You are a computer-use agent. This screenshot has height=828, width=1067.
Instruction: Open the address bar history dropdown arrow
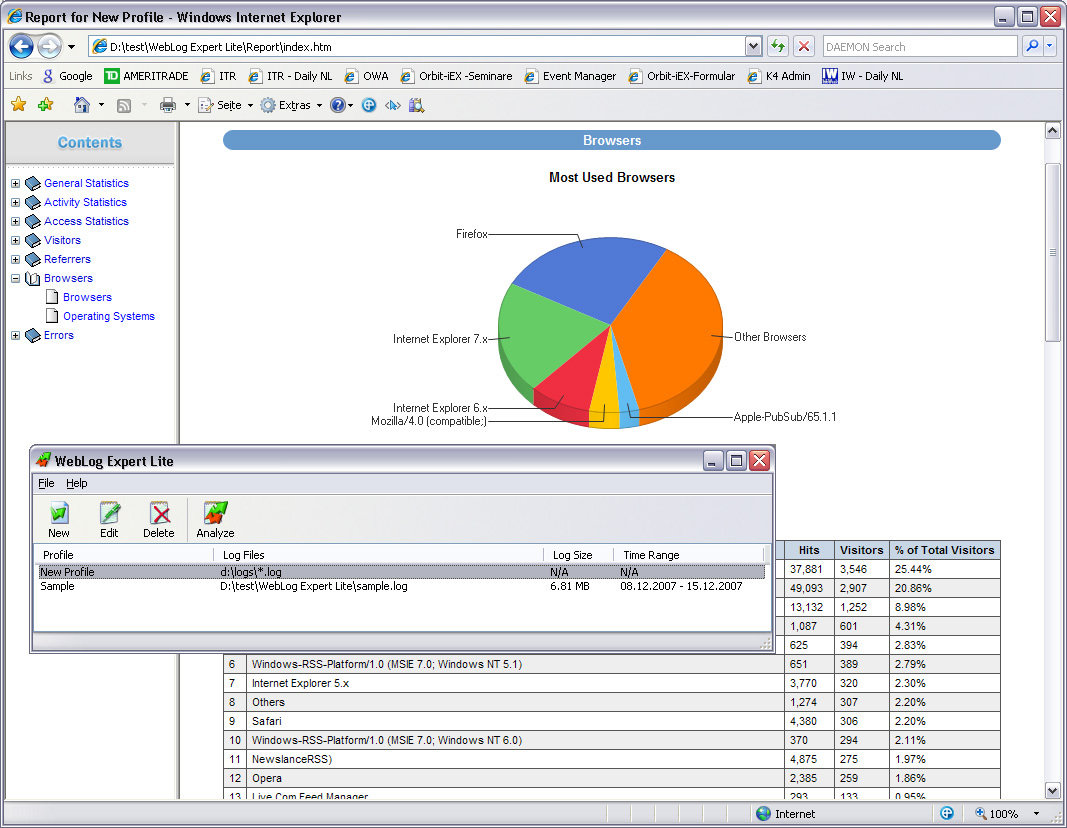click(x=753, y=46)
